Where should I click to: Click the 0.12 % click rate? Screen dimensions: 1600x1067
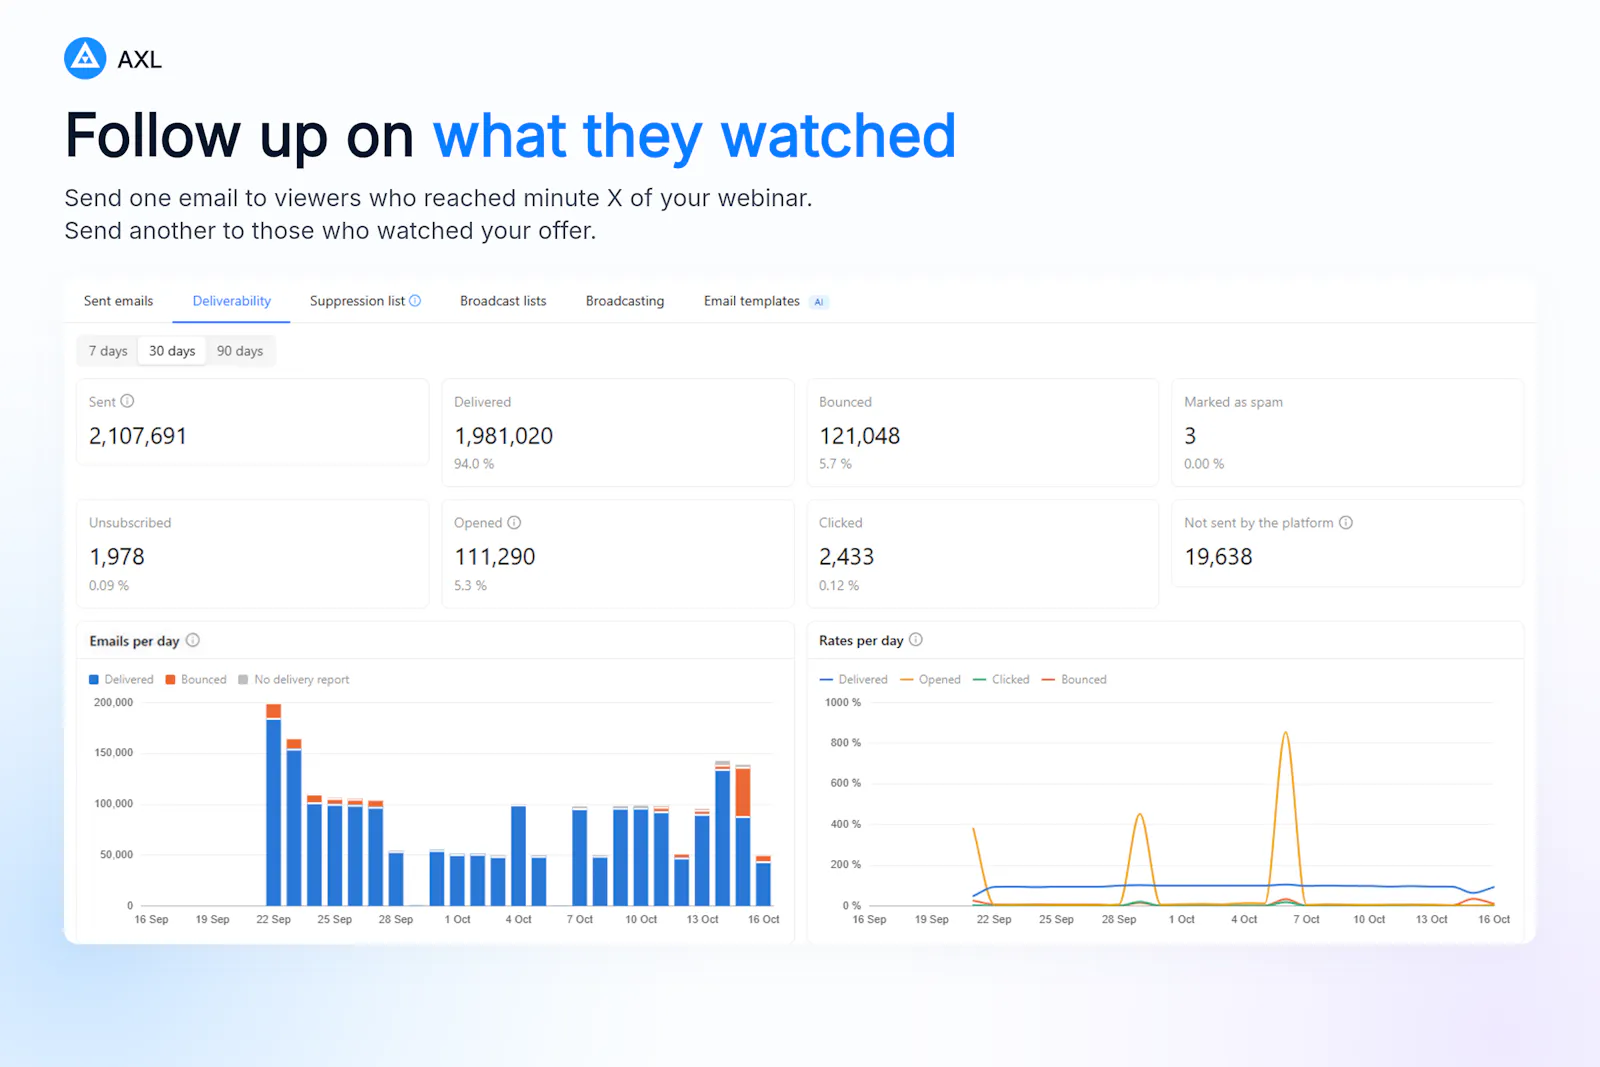point(839,586)
